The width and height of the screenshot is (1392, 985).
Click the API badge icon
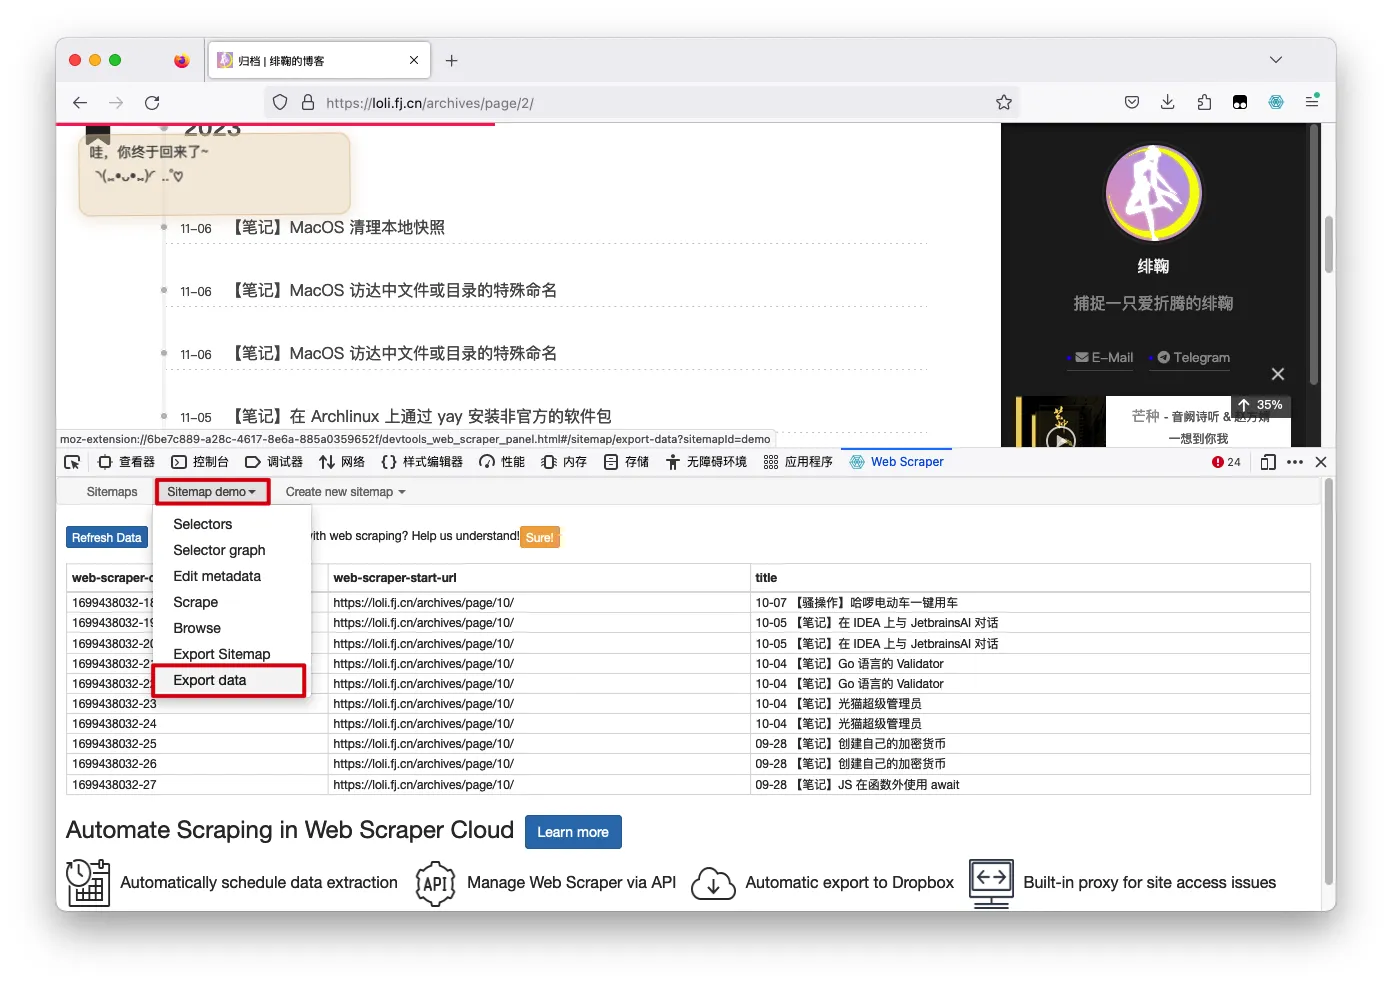(435, 883)
